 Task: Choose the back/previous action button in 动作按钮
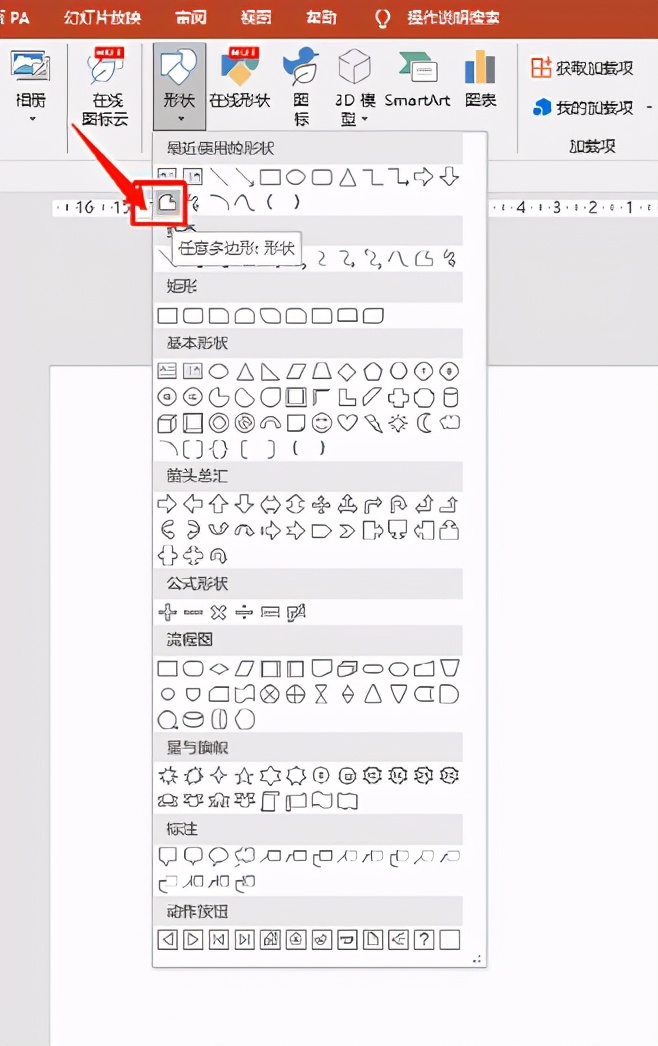[168, 940]
